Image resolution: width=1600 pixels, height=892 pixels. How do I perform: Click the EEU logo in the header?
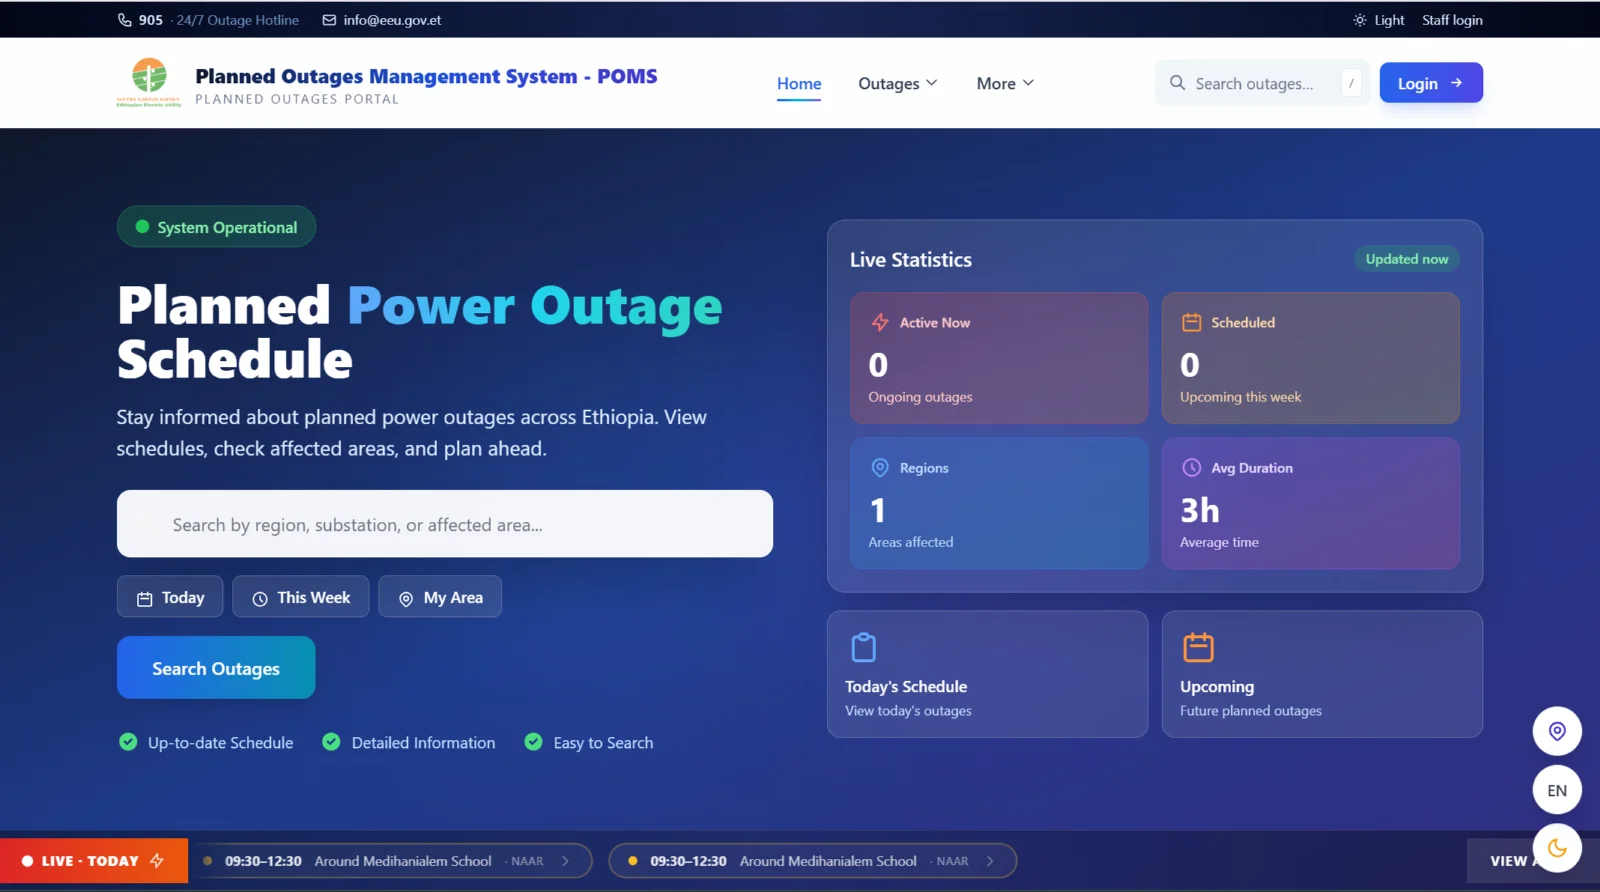149,82
